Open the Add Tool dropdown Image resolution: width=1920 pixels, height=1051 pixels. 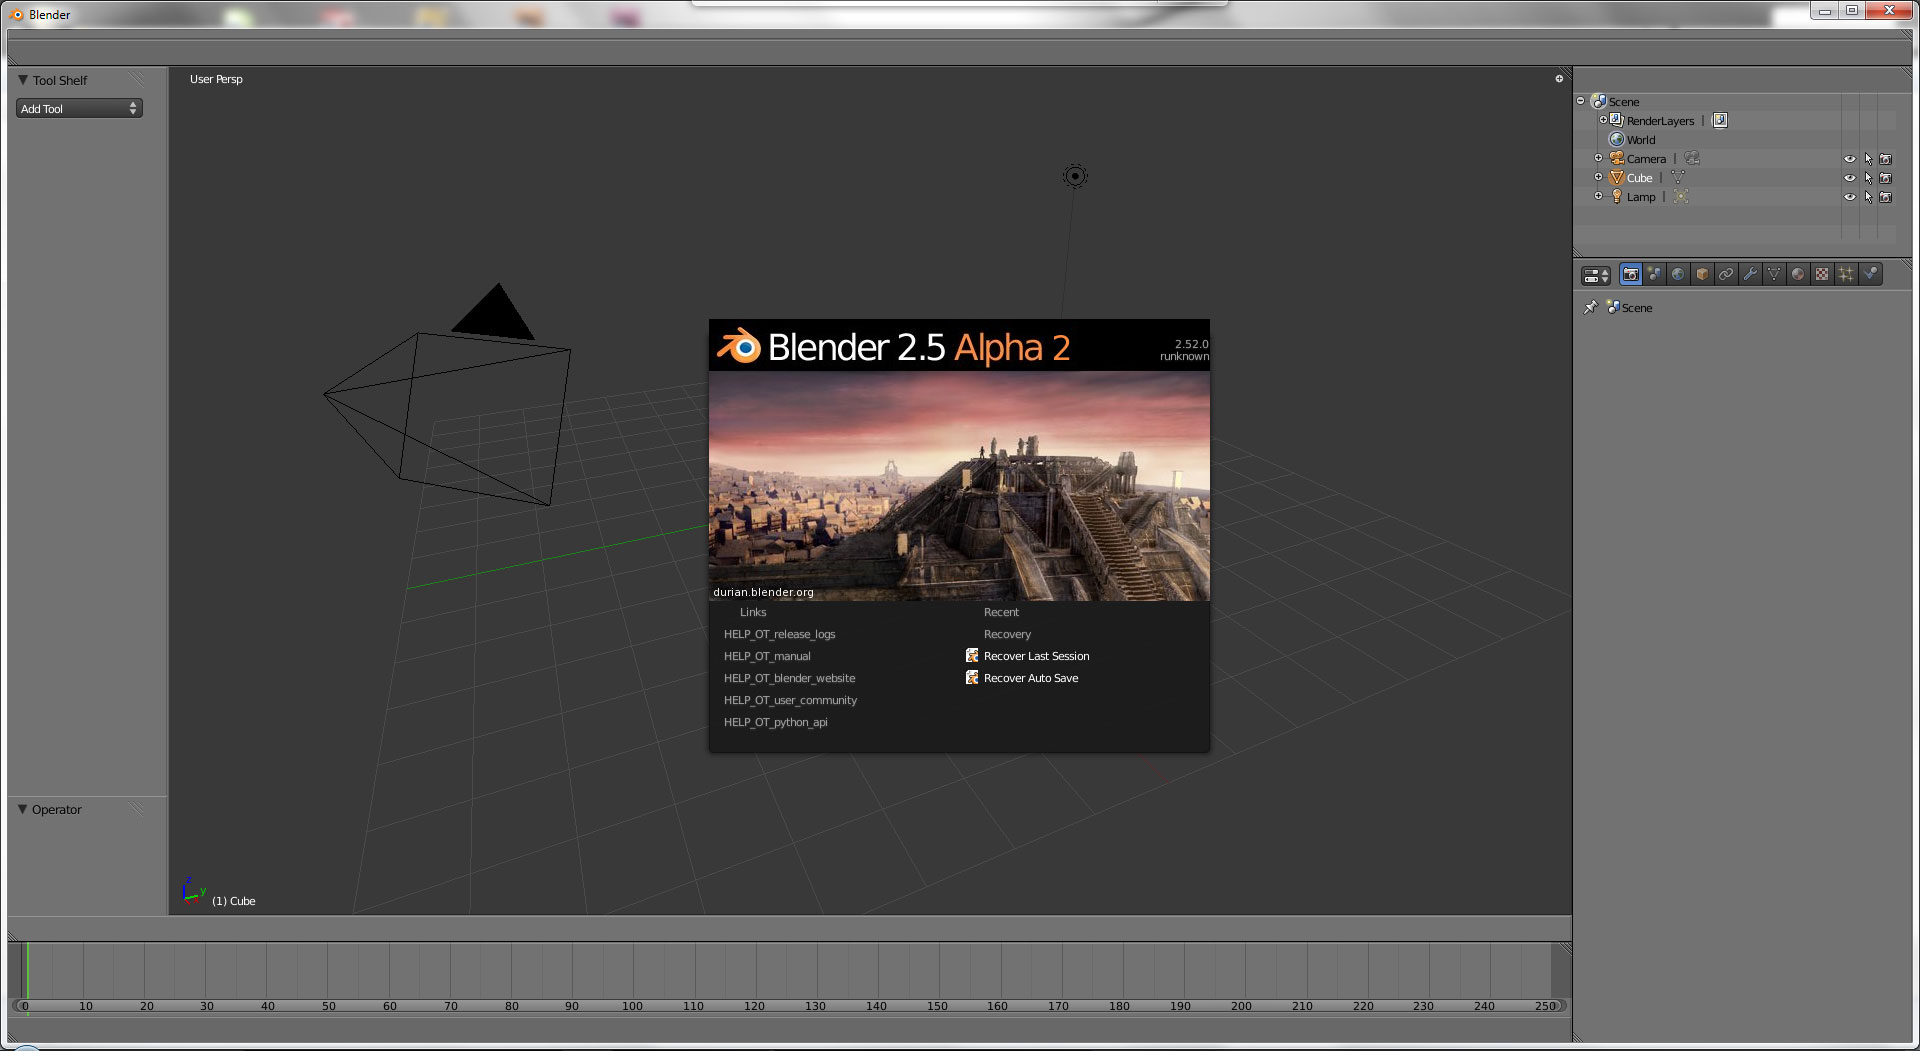[79, 109]
